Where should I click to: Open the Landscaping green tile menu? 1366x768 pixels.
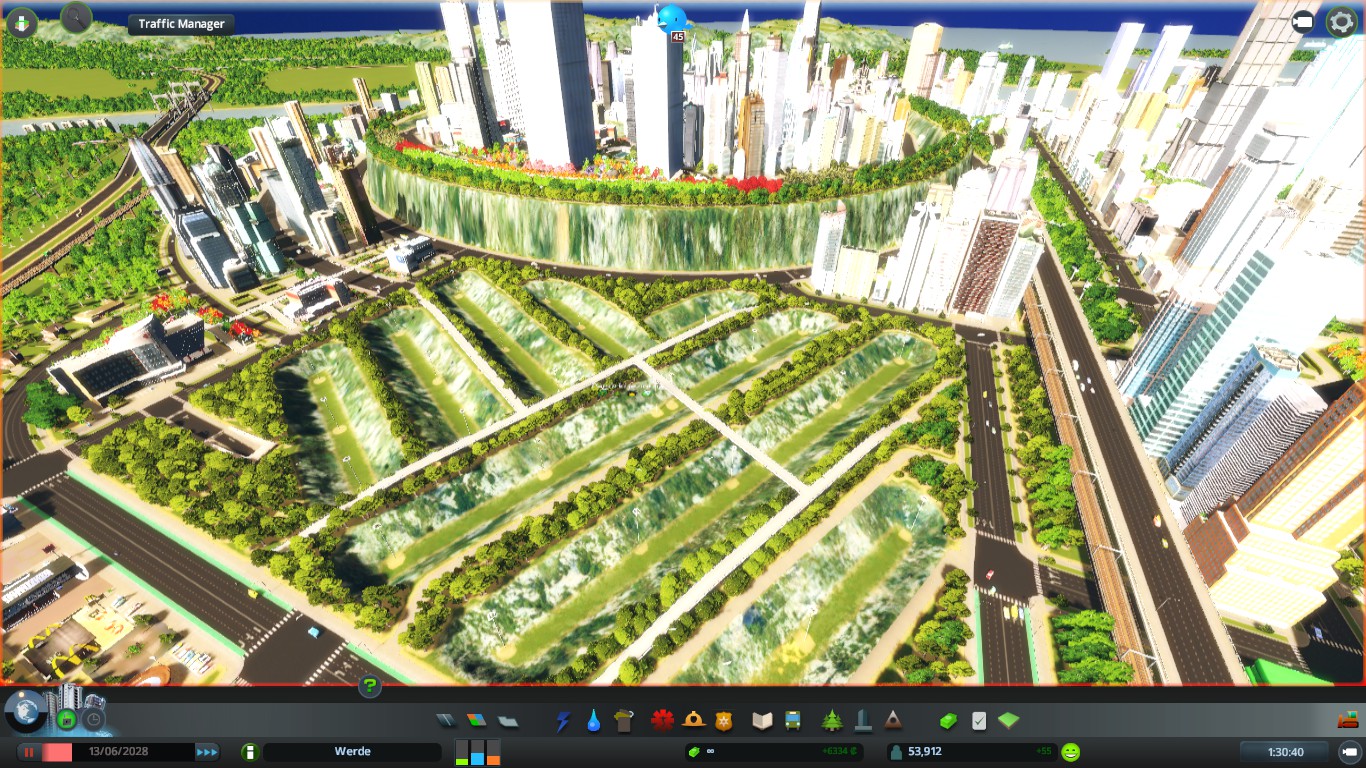pos(1009,720)
